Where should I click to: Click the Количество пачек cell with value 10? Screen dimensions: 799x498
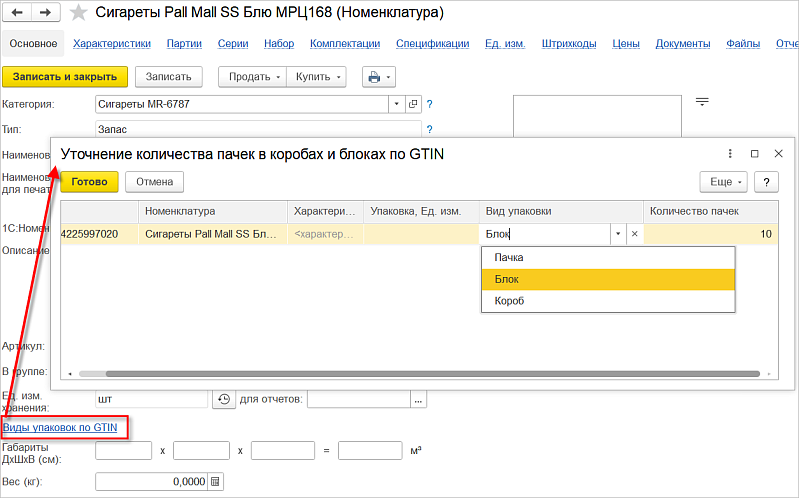[x=711, y=234]
